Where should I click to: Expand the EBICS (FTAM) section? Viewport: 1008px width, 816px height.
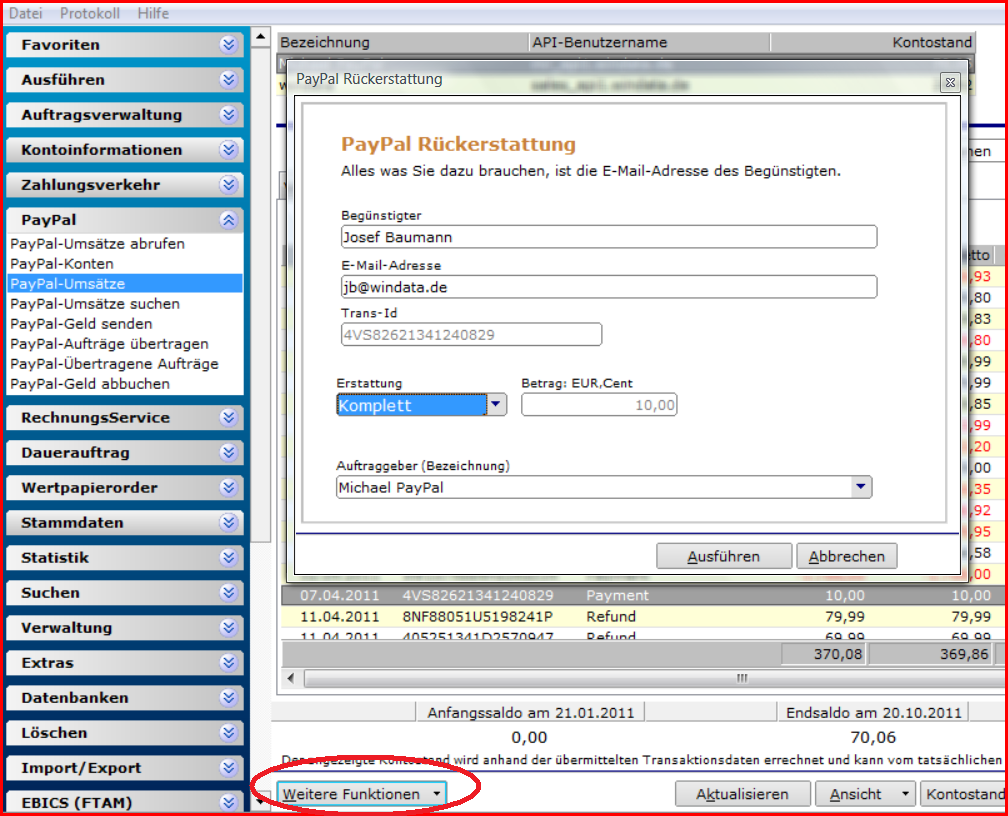click(x=228, y=802)
